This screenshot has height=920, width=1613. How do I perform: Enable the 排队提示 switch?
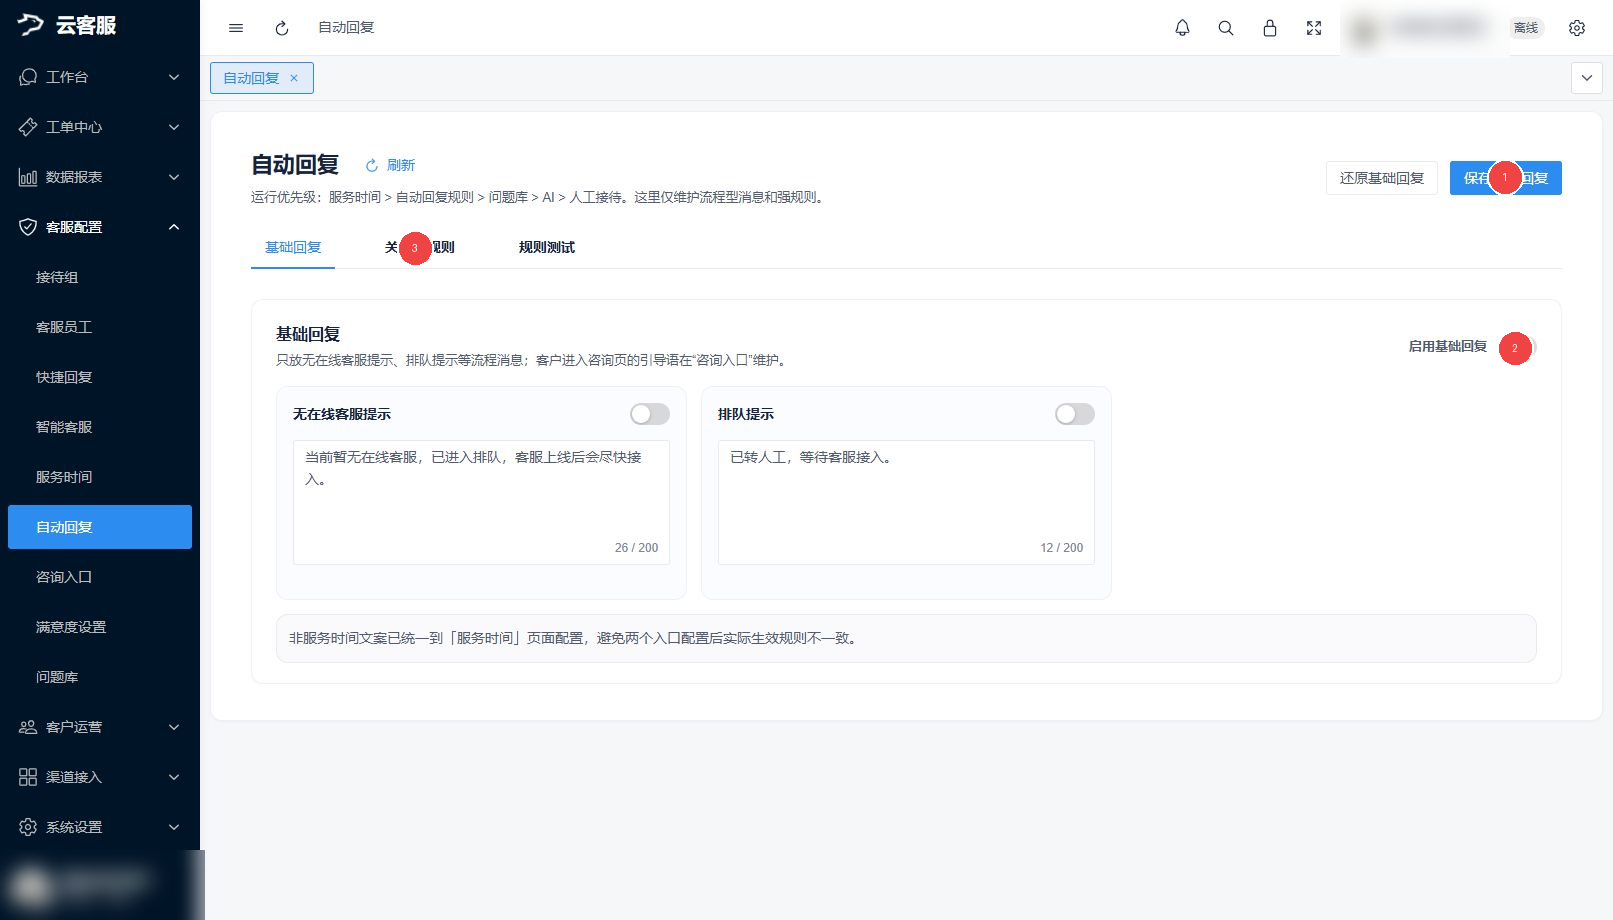click(x=1075, y=414)
